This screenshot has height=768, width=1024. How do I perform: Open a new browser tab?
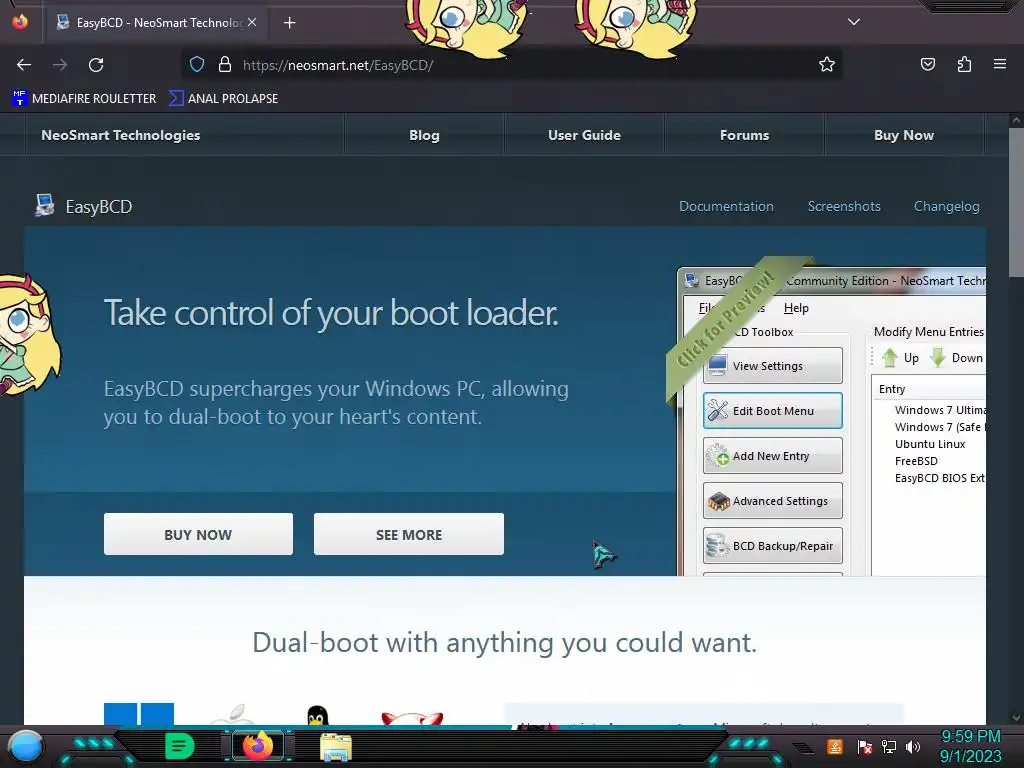tap(289, 23)
